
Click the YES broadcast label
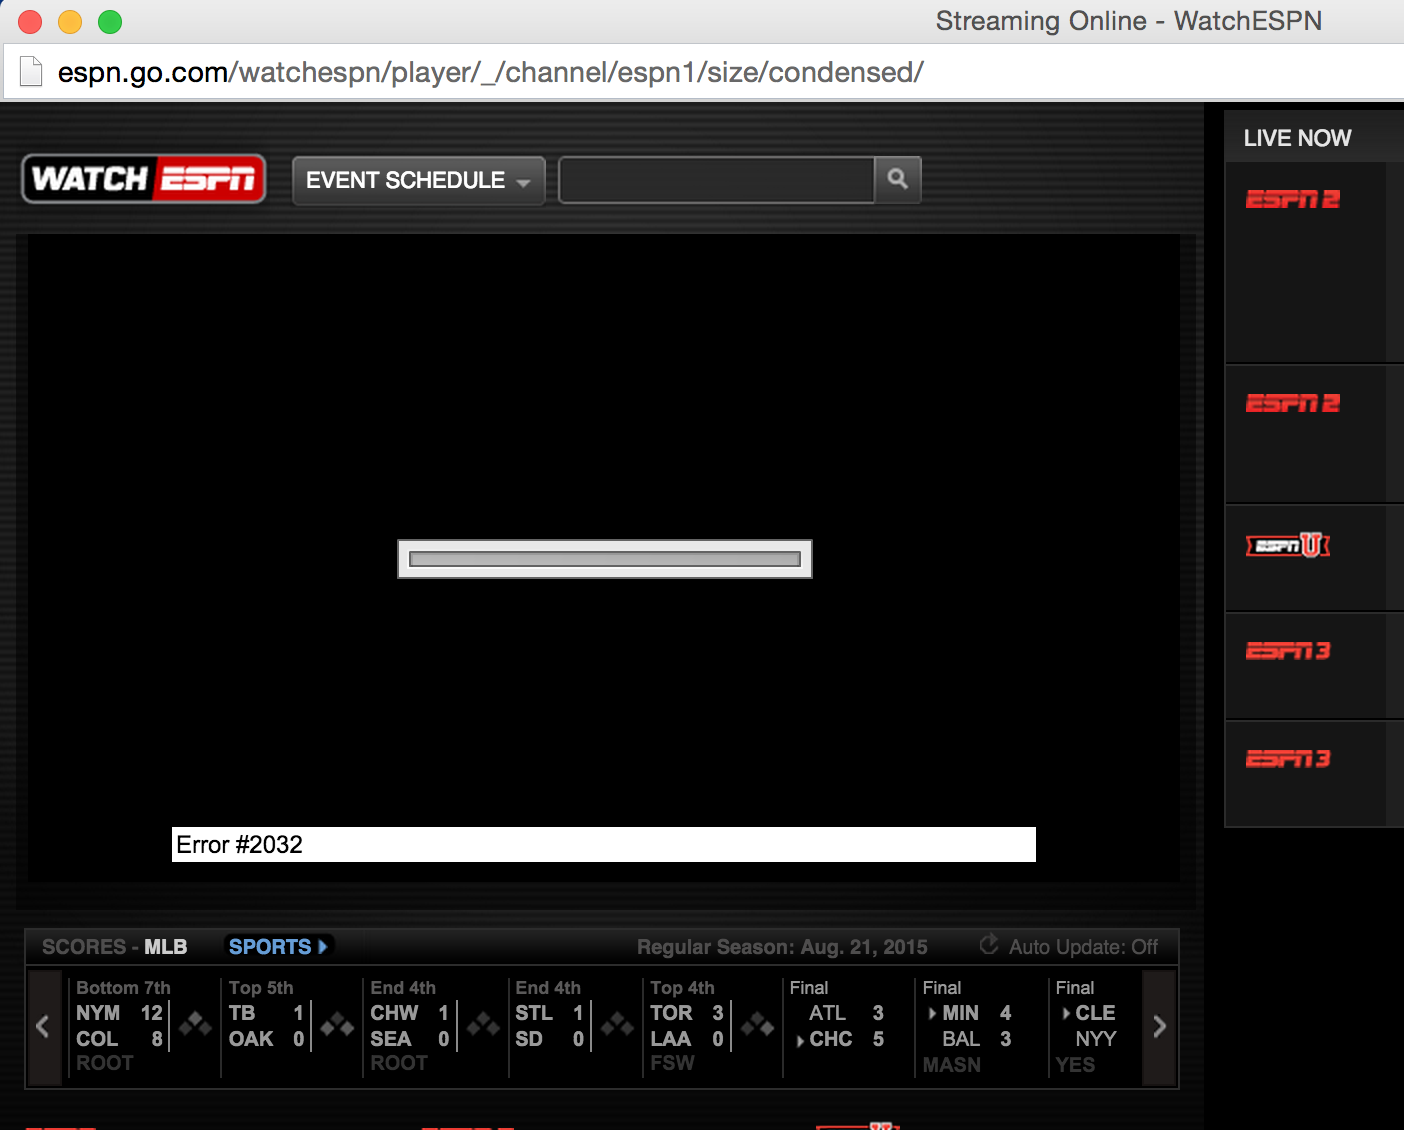(1076, 1065)
